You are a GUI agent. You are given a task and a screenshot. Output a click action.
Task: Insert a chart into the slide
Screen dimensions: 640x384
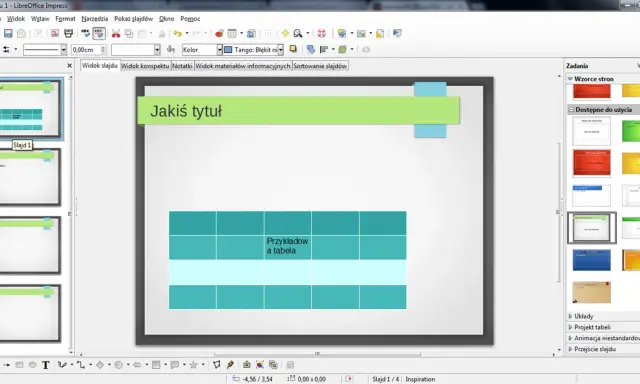[x=219, y=33]
